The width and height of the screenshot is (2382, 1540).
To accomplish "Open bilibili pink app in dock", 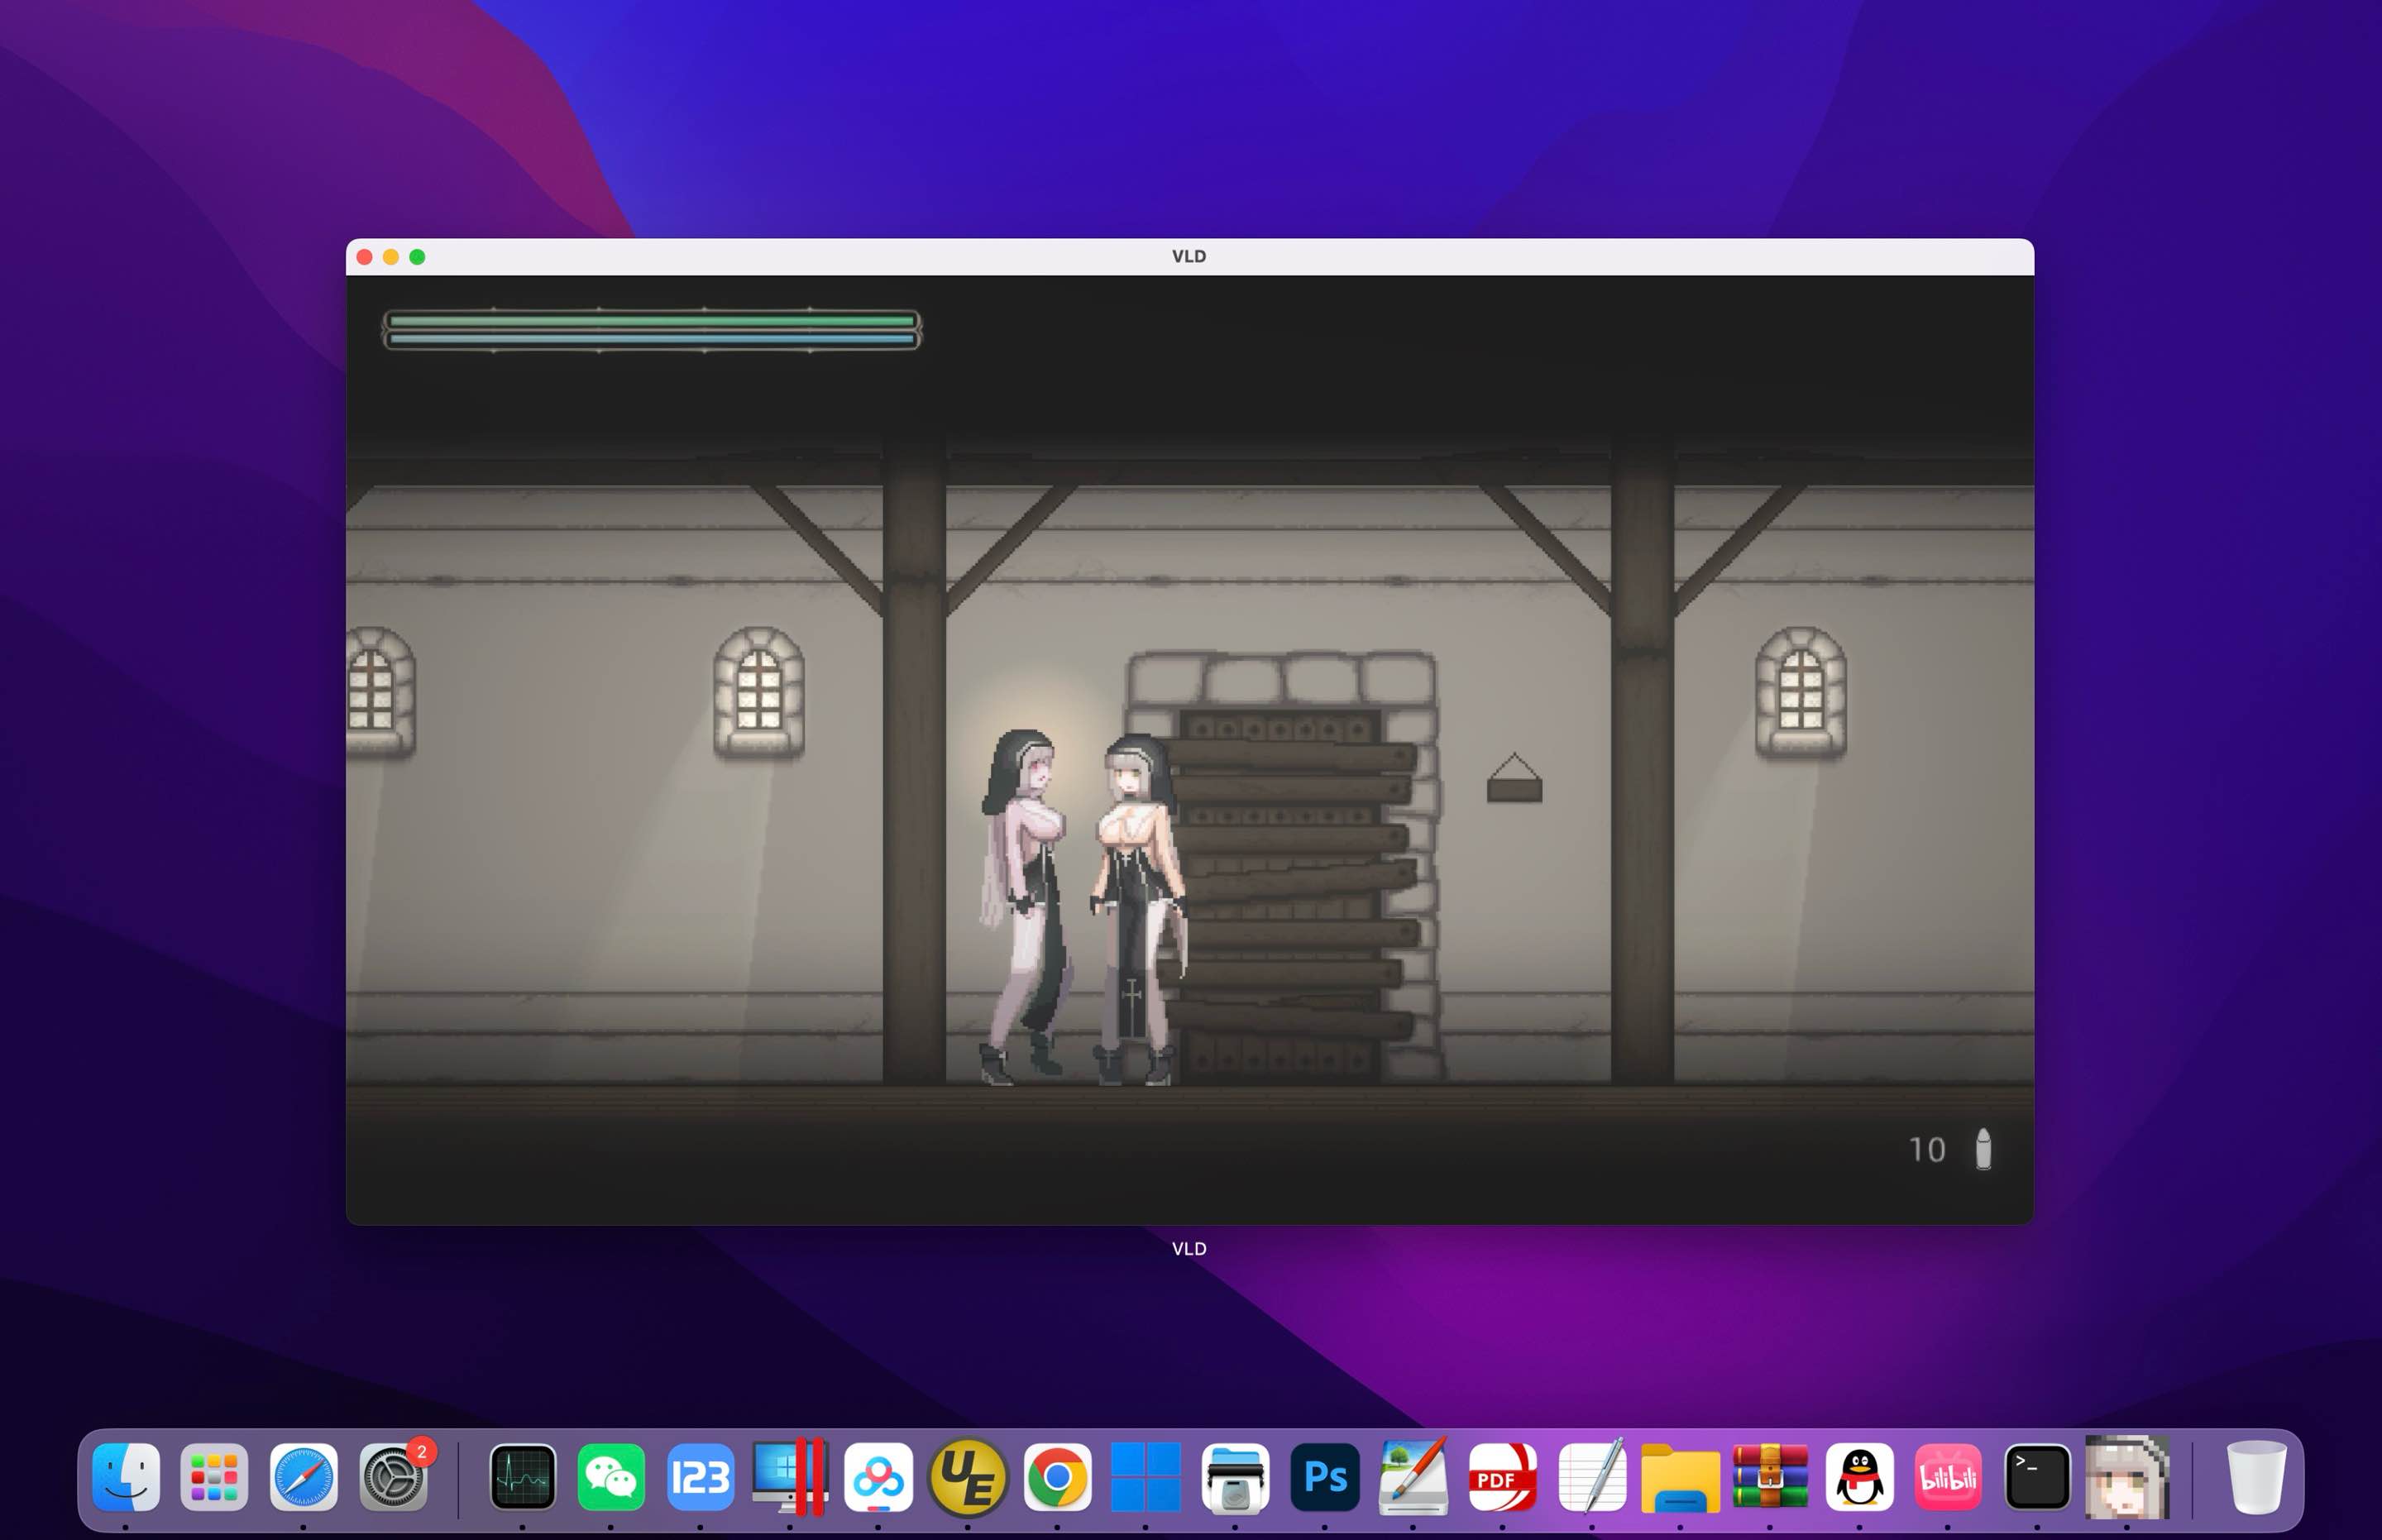I will point(1948,1477).
